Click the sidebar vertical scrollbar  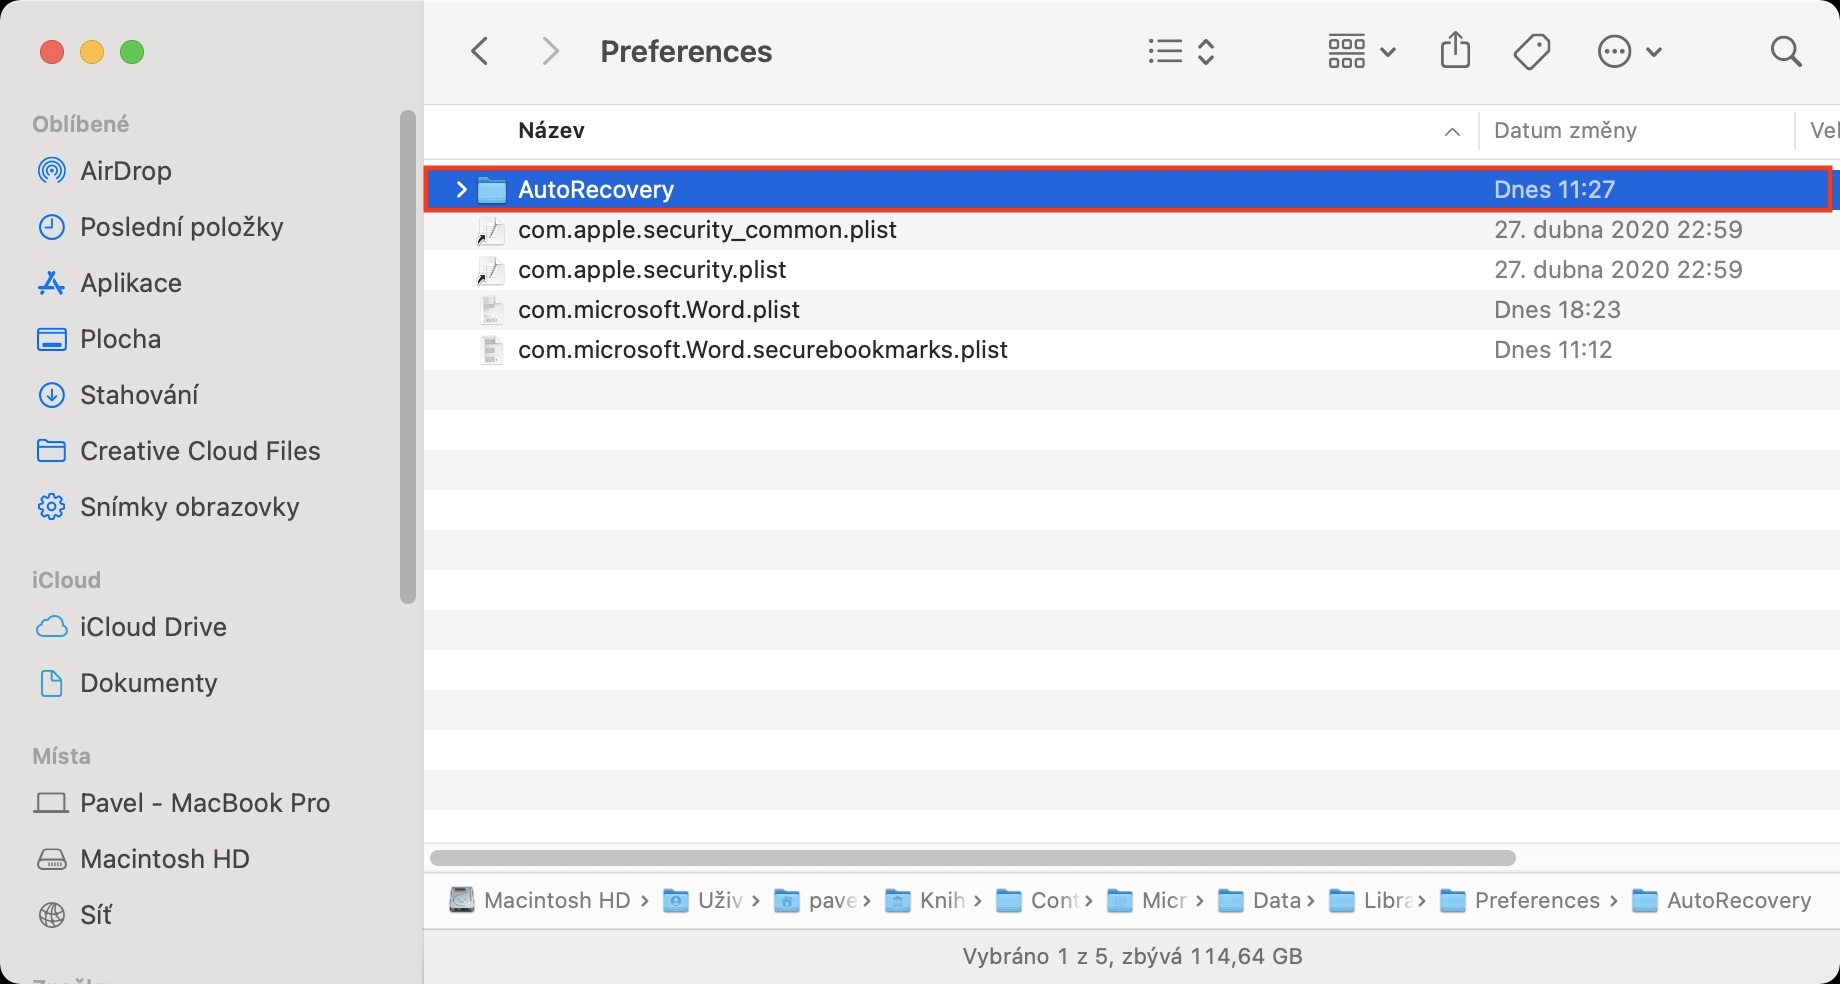pos(407,357)
